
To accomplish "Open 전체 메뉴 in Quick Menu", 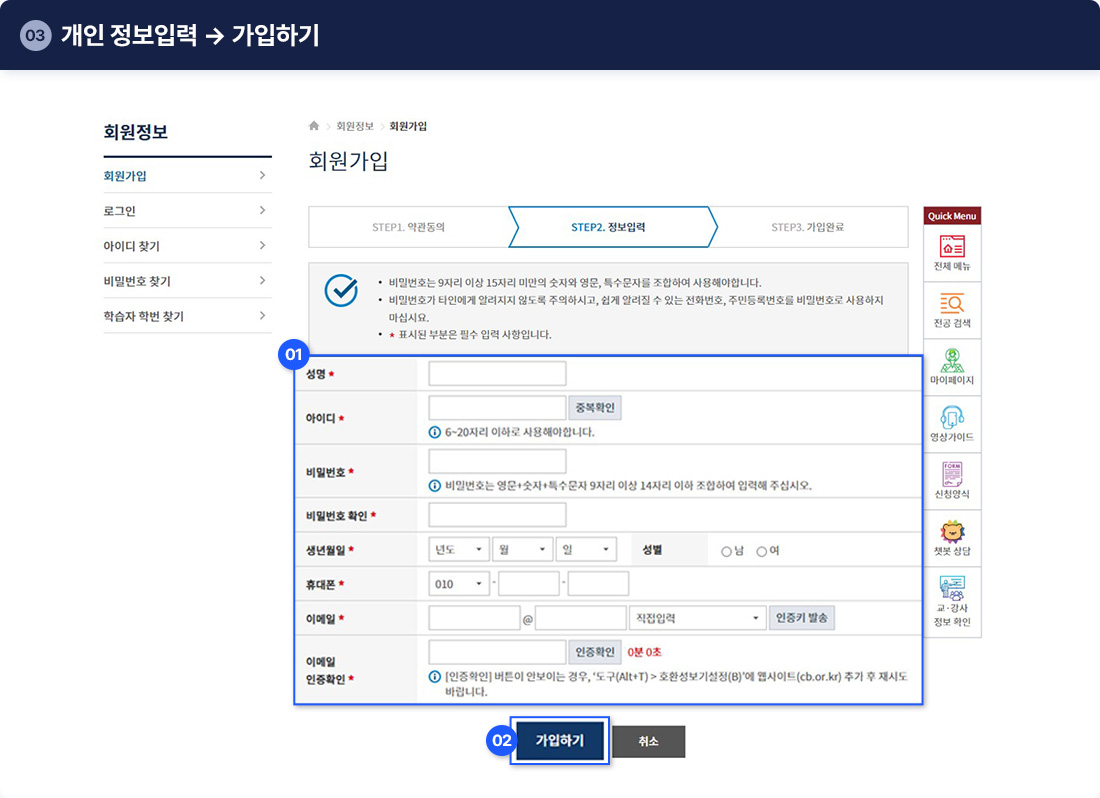I will coord(952,246).
